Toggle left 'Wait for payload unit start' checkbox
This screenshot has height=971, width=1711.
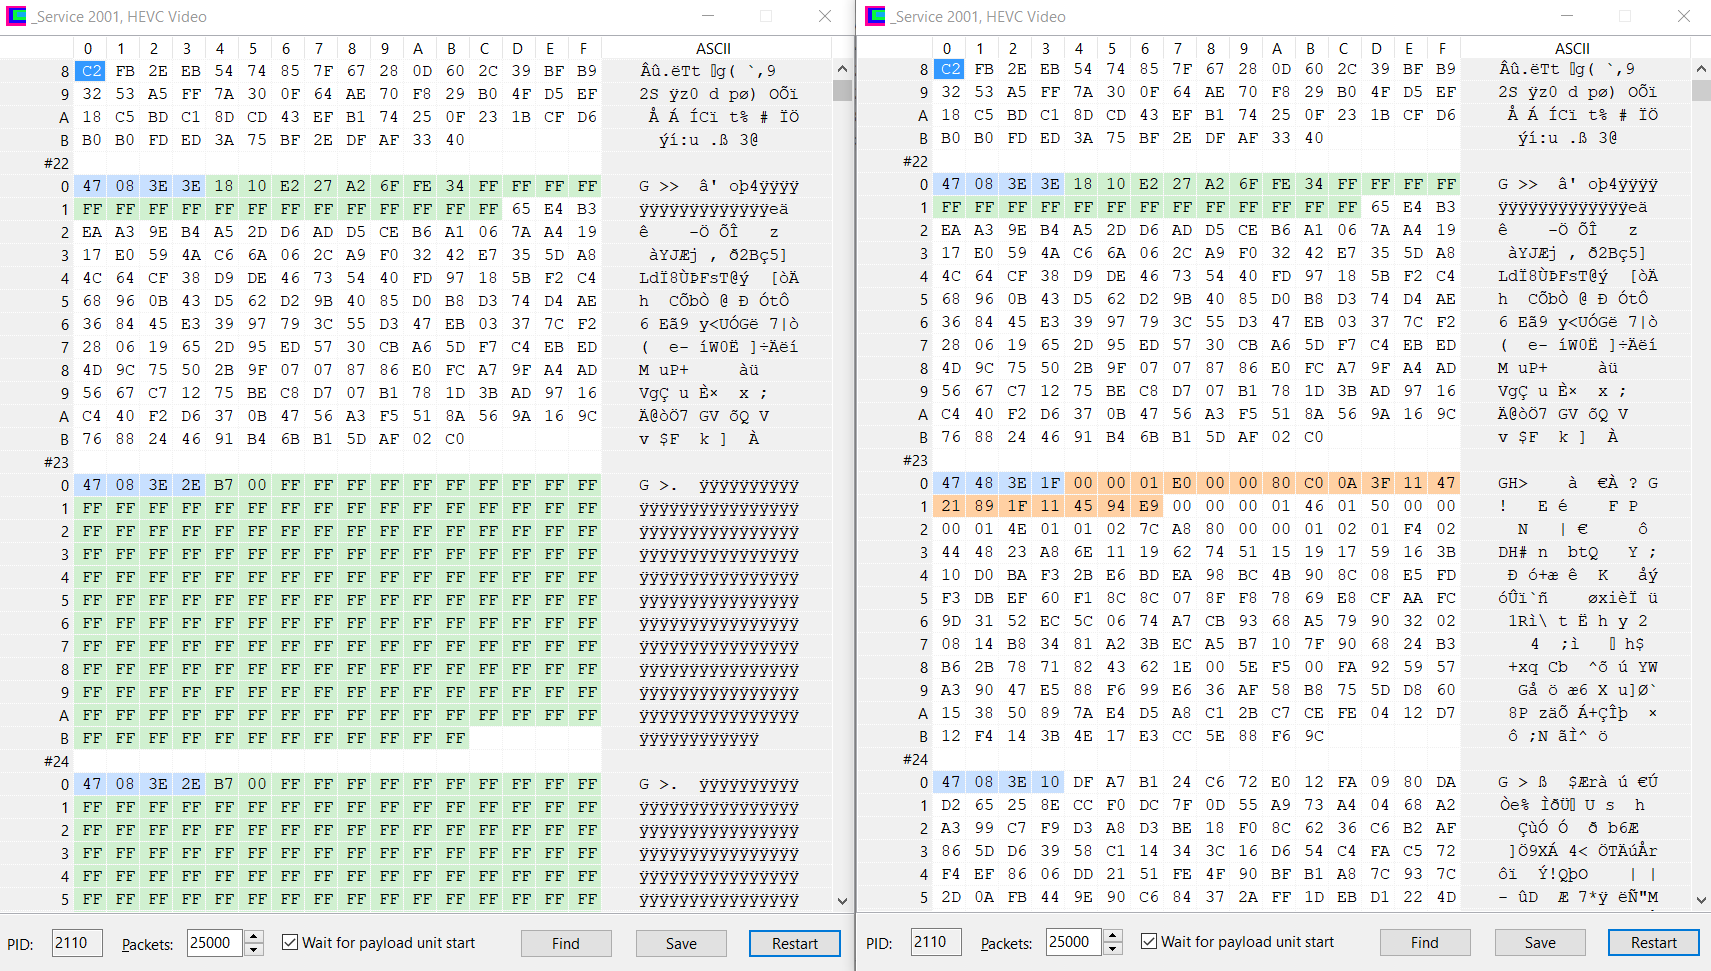point(290,942)
